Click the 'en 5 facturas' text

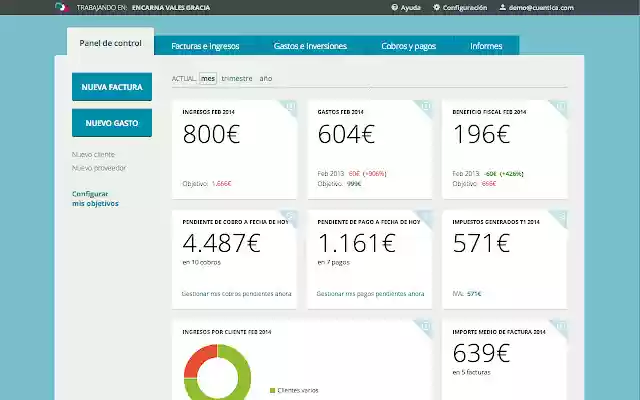[471, 372]
